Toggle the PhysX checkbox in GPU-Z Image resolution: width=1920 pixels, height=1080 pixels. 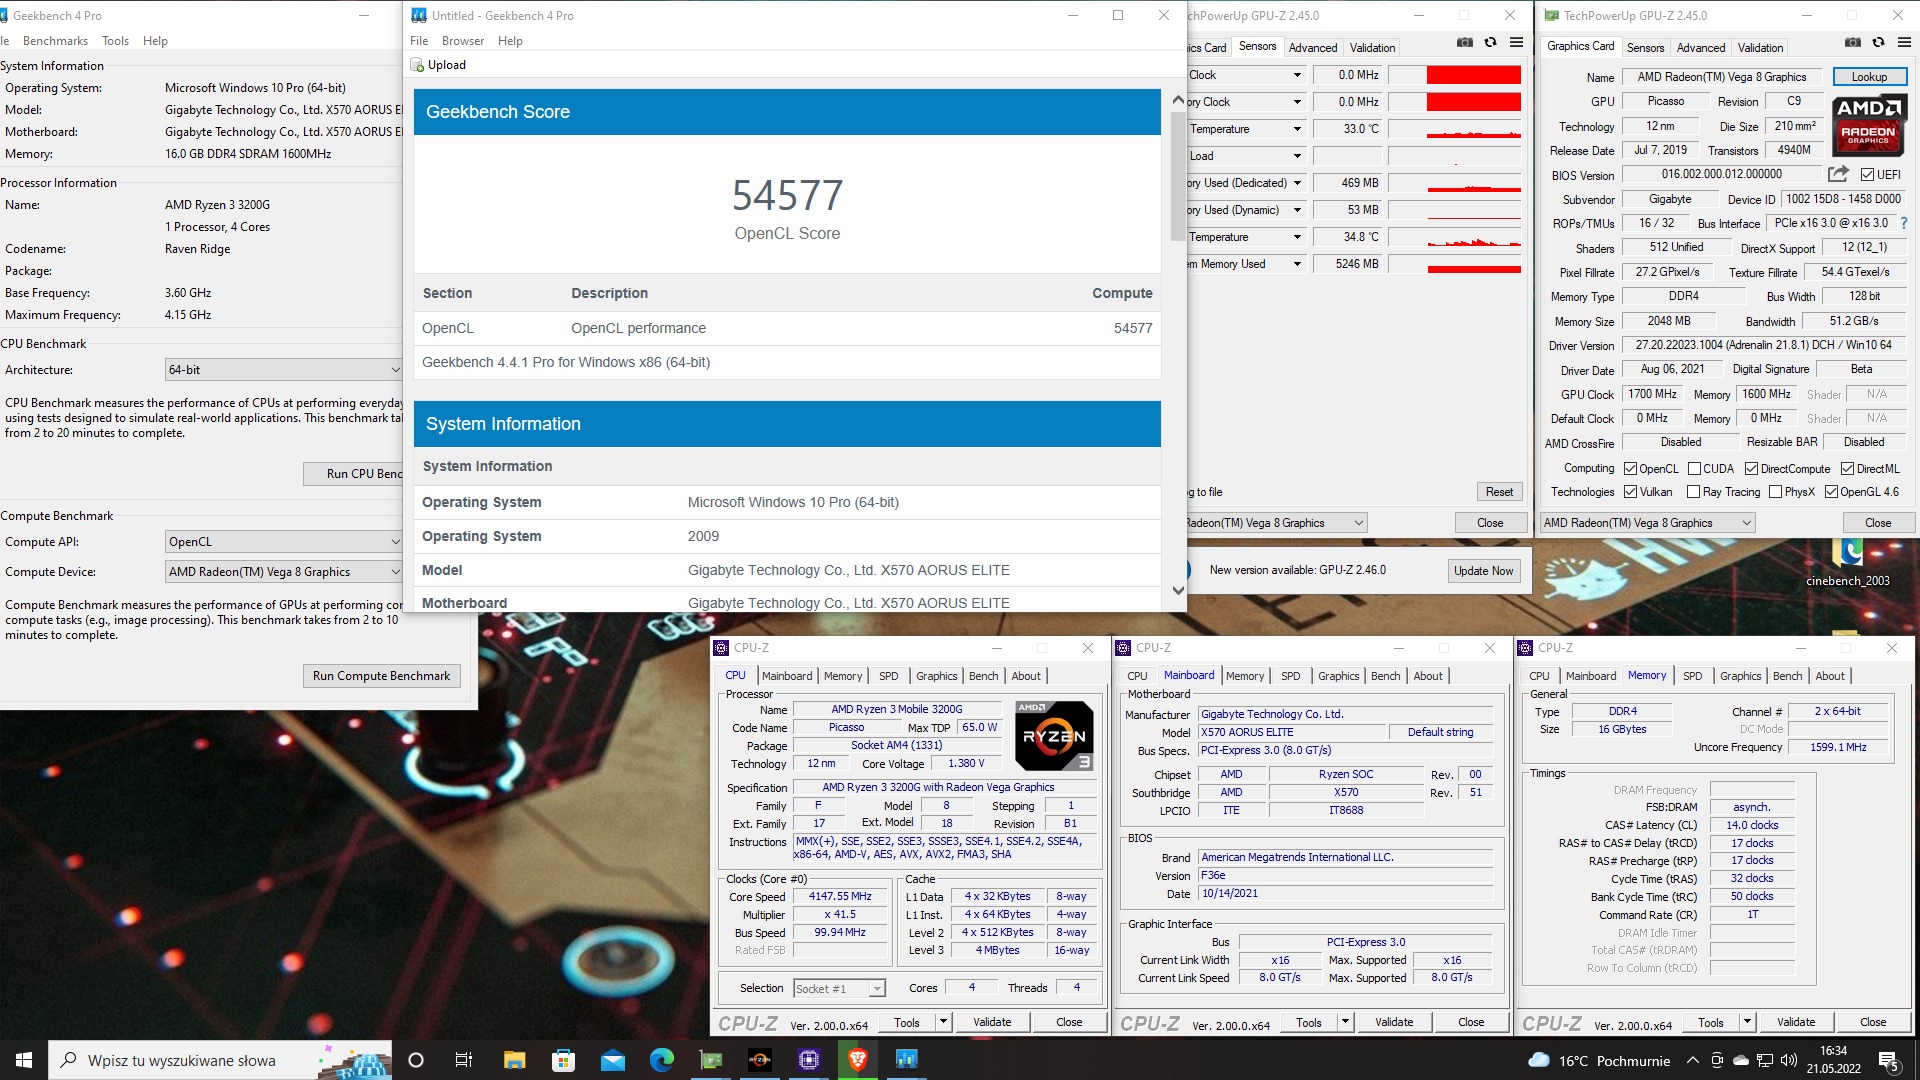click(x=1775, y=492)
